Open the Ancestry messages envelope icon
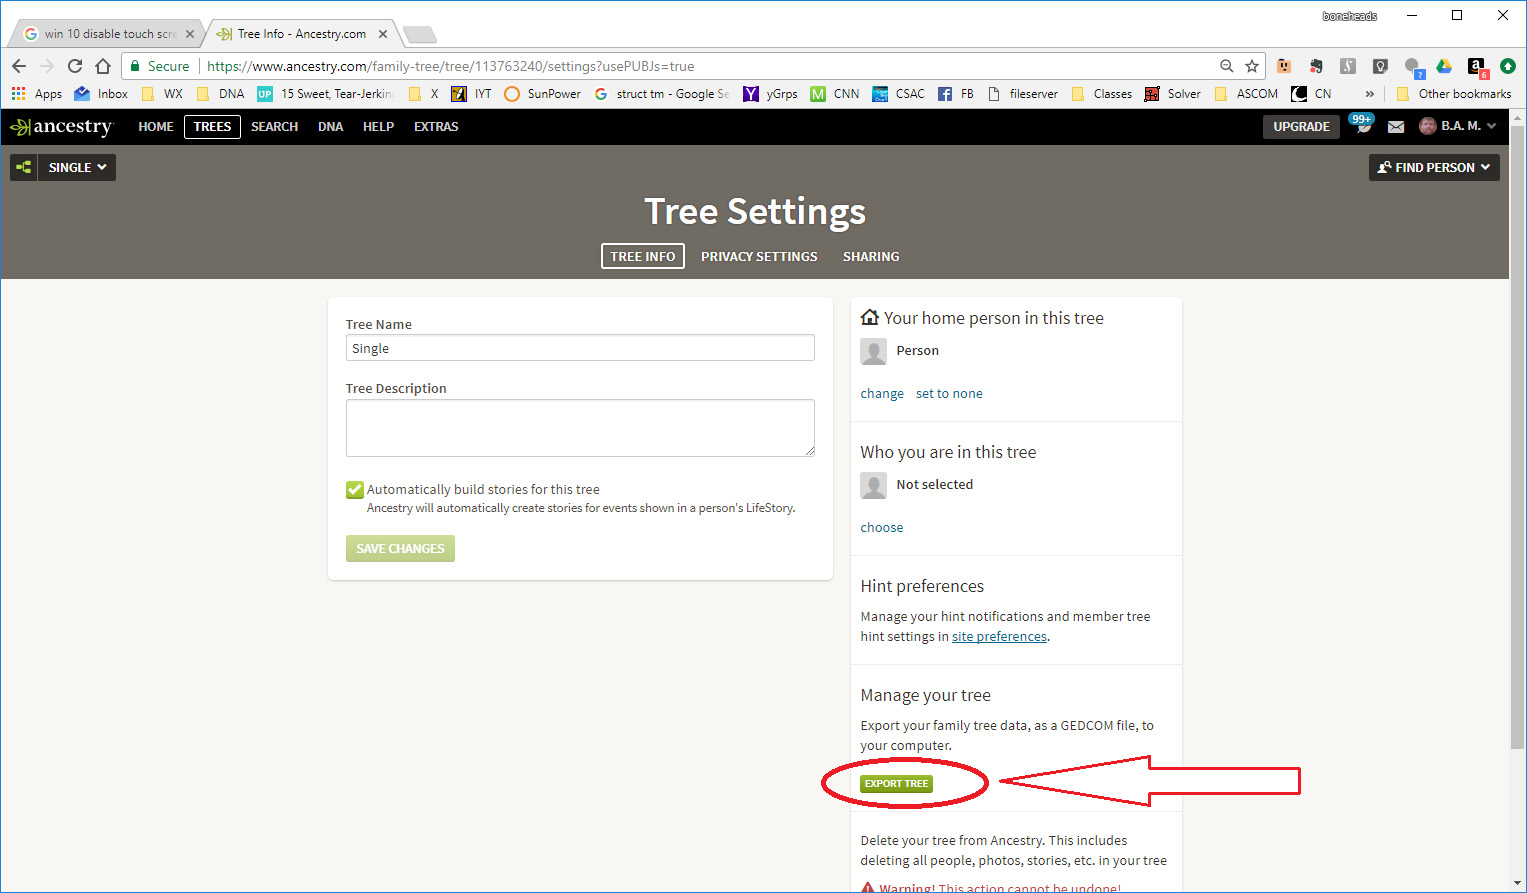This screenshot has width=1527, height=893. point(1396,127)
